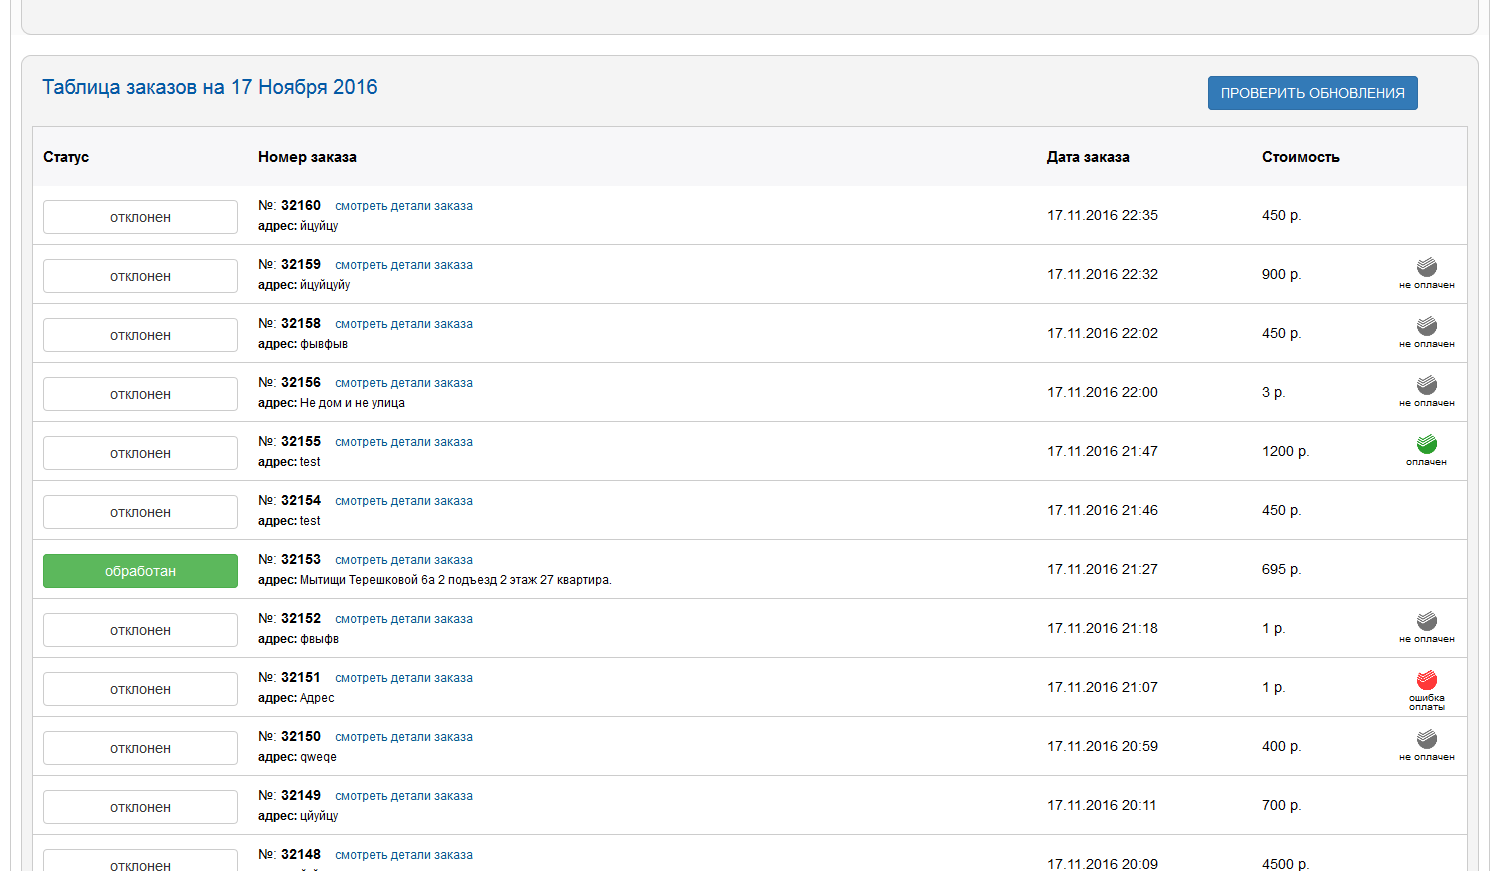Click the order number 32153
The height and width of the screenshot is (871, 1502).
tap(301, 559)
